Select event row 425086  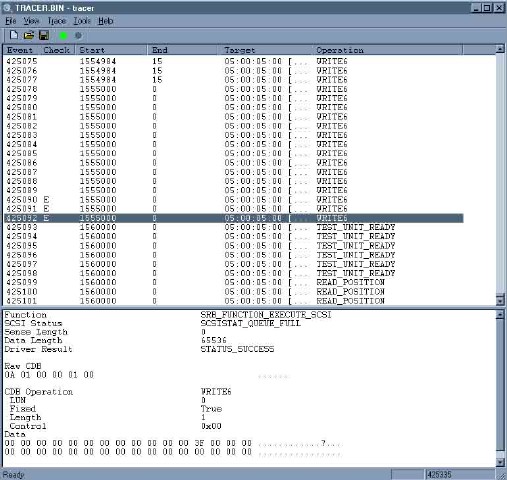click(x=233, y=163)
